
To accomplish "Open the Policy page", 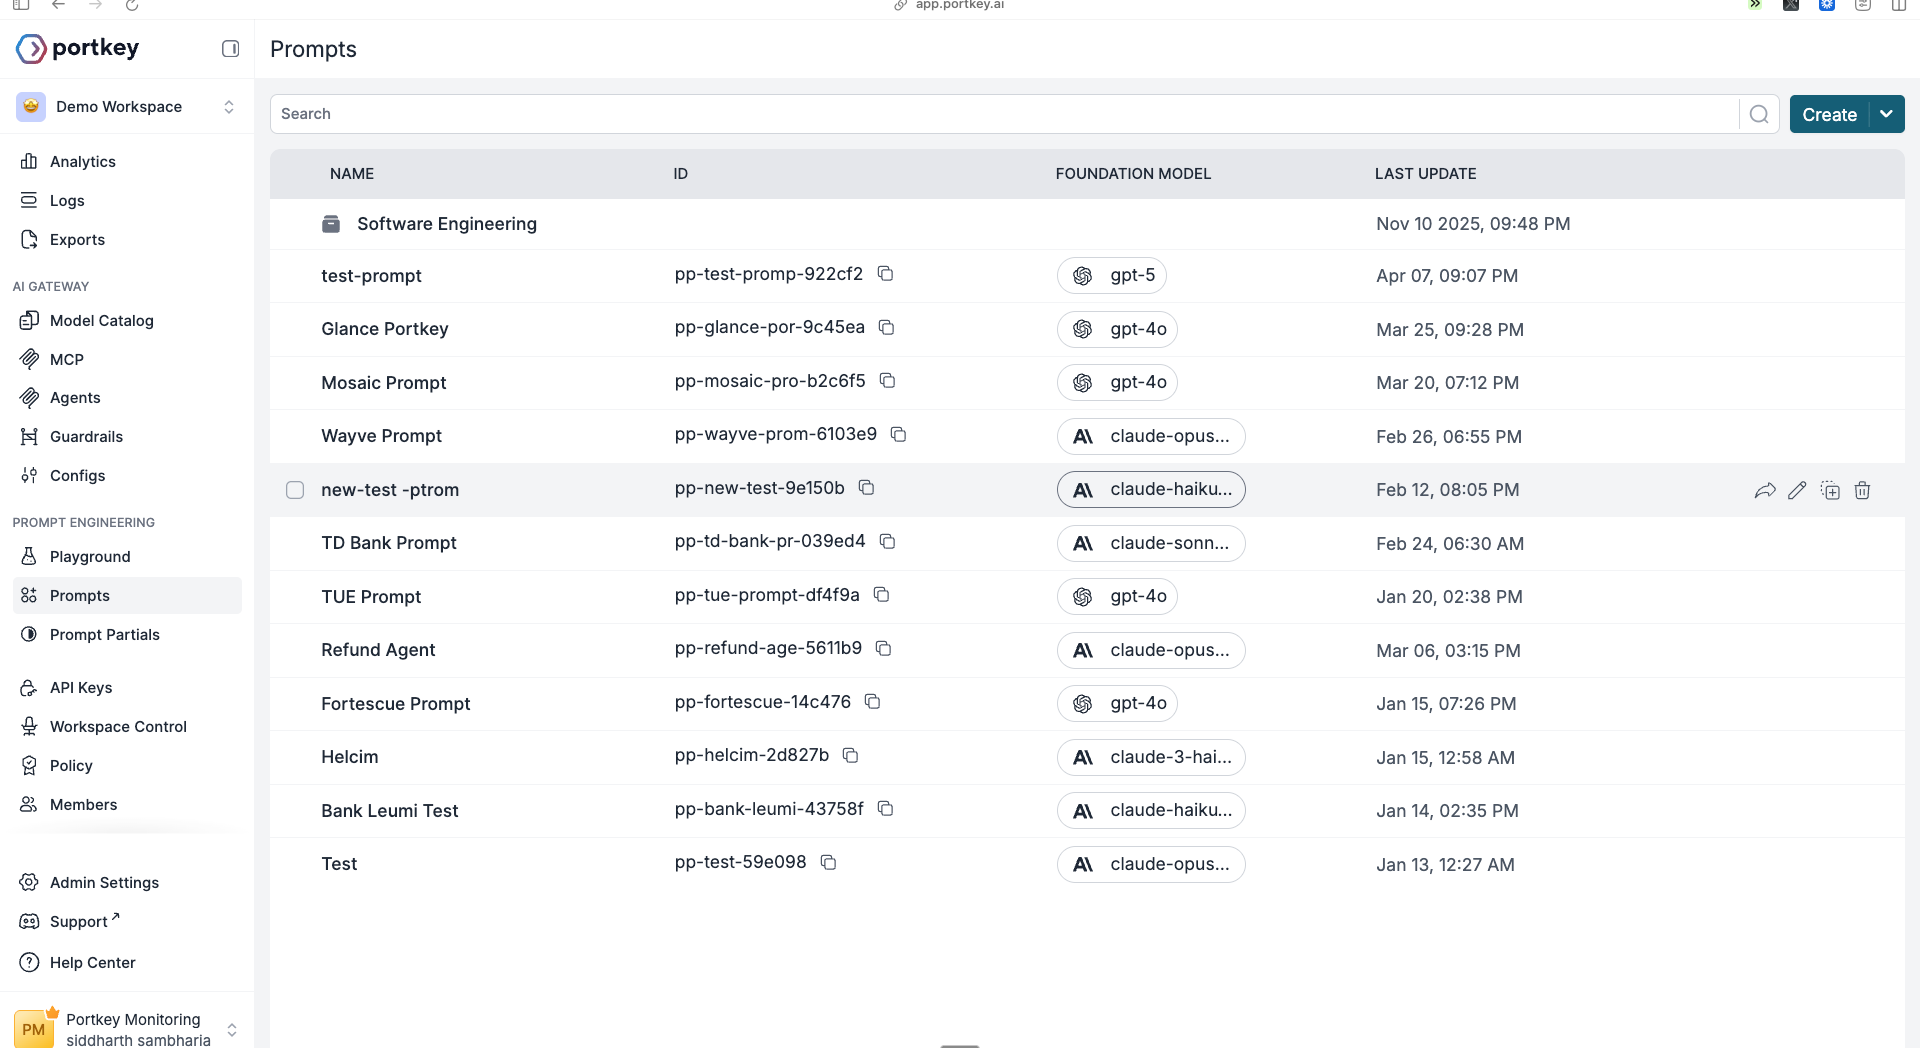I will coord(71,766).
